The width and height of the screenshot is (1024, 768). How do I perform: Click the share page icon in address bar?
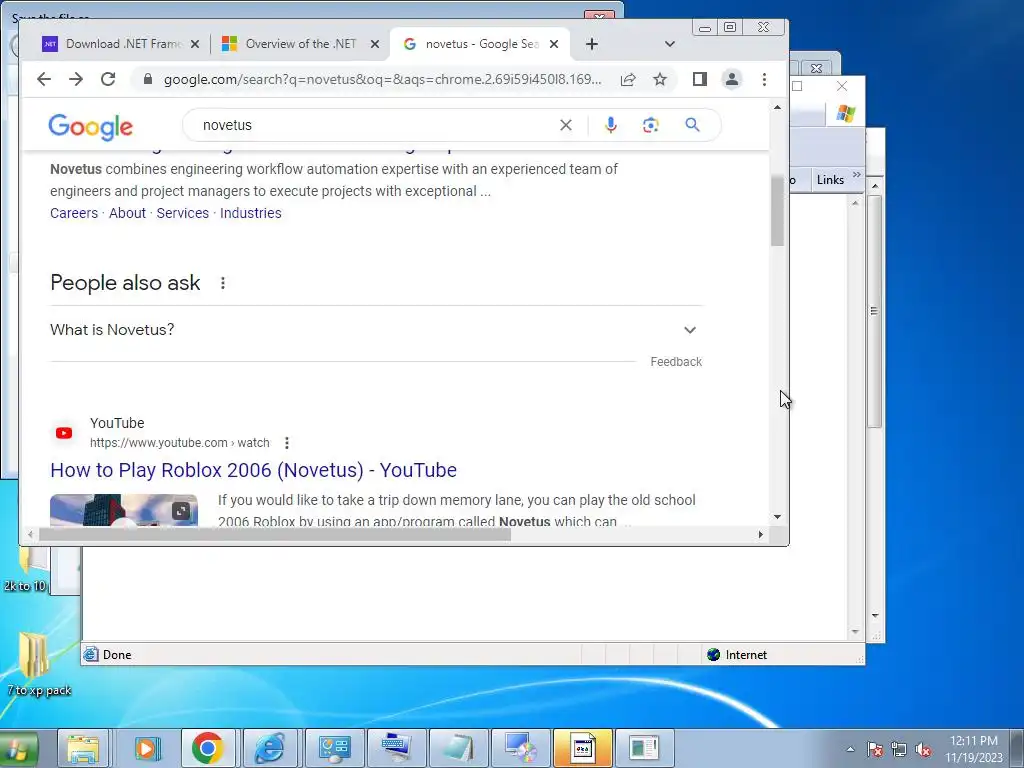pos(628,79)
